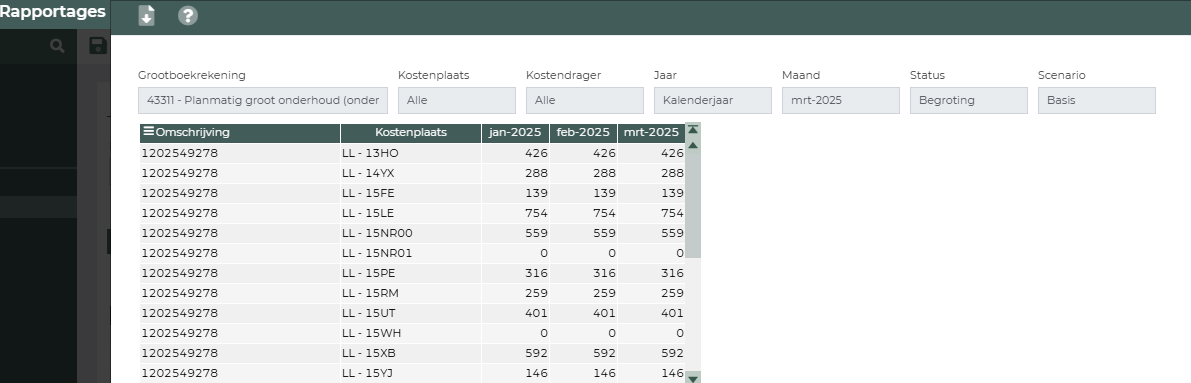Select the LL - 15NR00 row
Viewport: 1191px width, 383px height.
tap(412, 233)
